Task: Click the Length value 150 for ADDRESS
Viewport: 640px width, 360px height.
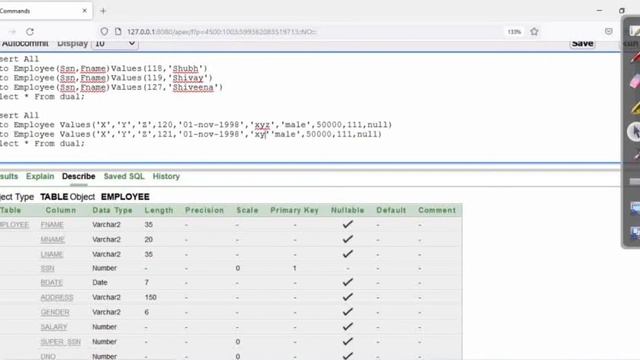Action: [151, 297]
